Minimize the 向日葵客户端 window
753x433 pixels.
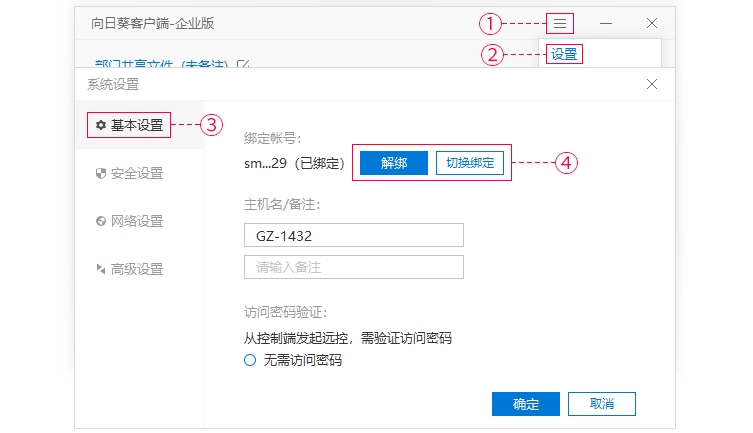[x=606, y=22]
